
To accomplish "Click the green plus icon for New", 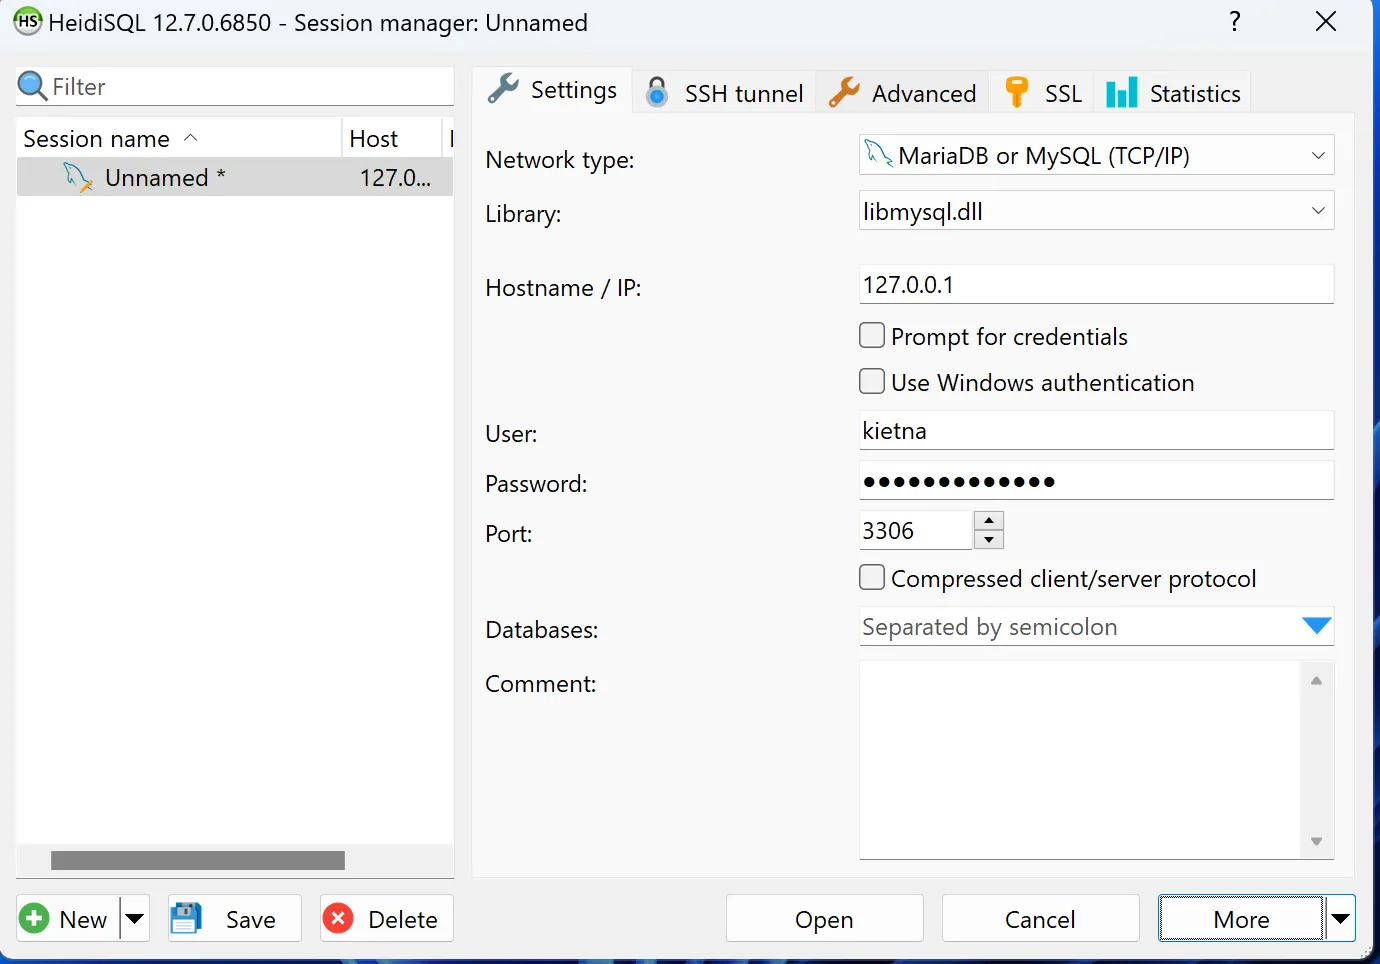I will (34, 918).
